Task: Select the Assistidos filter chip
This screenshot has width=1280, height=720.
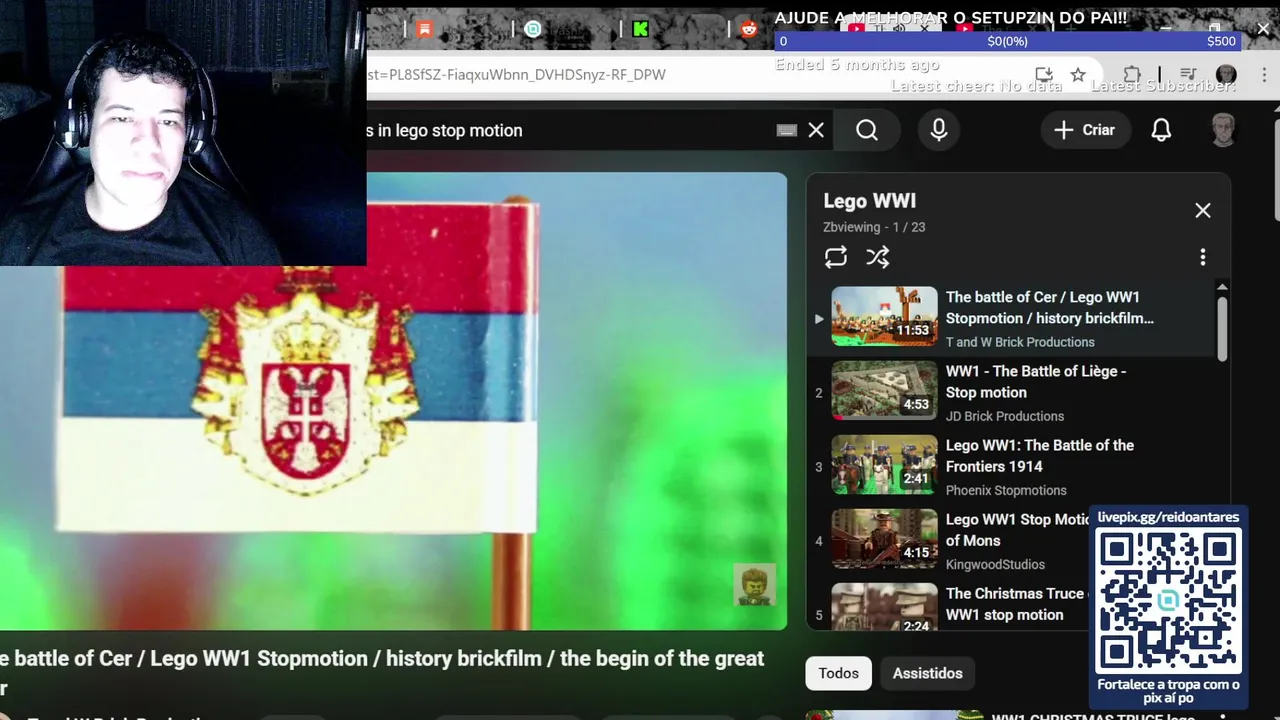Action: (x=927, y=673)
